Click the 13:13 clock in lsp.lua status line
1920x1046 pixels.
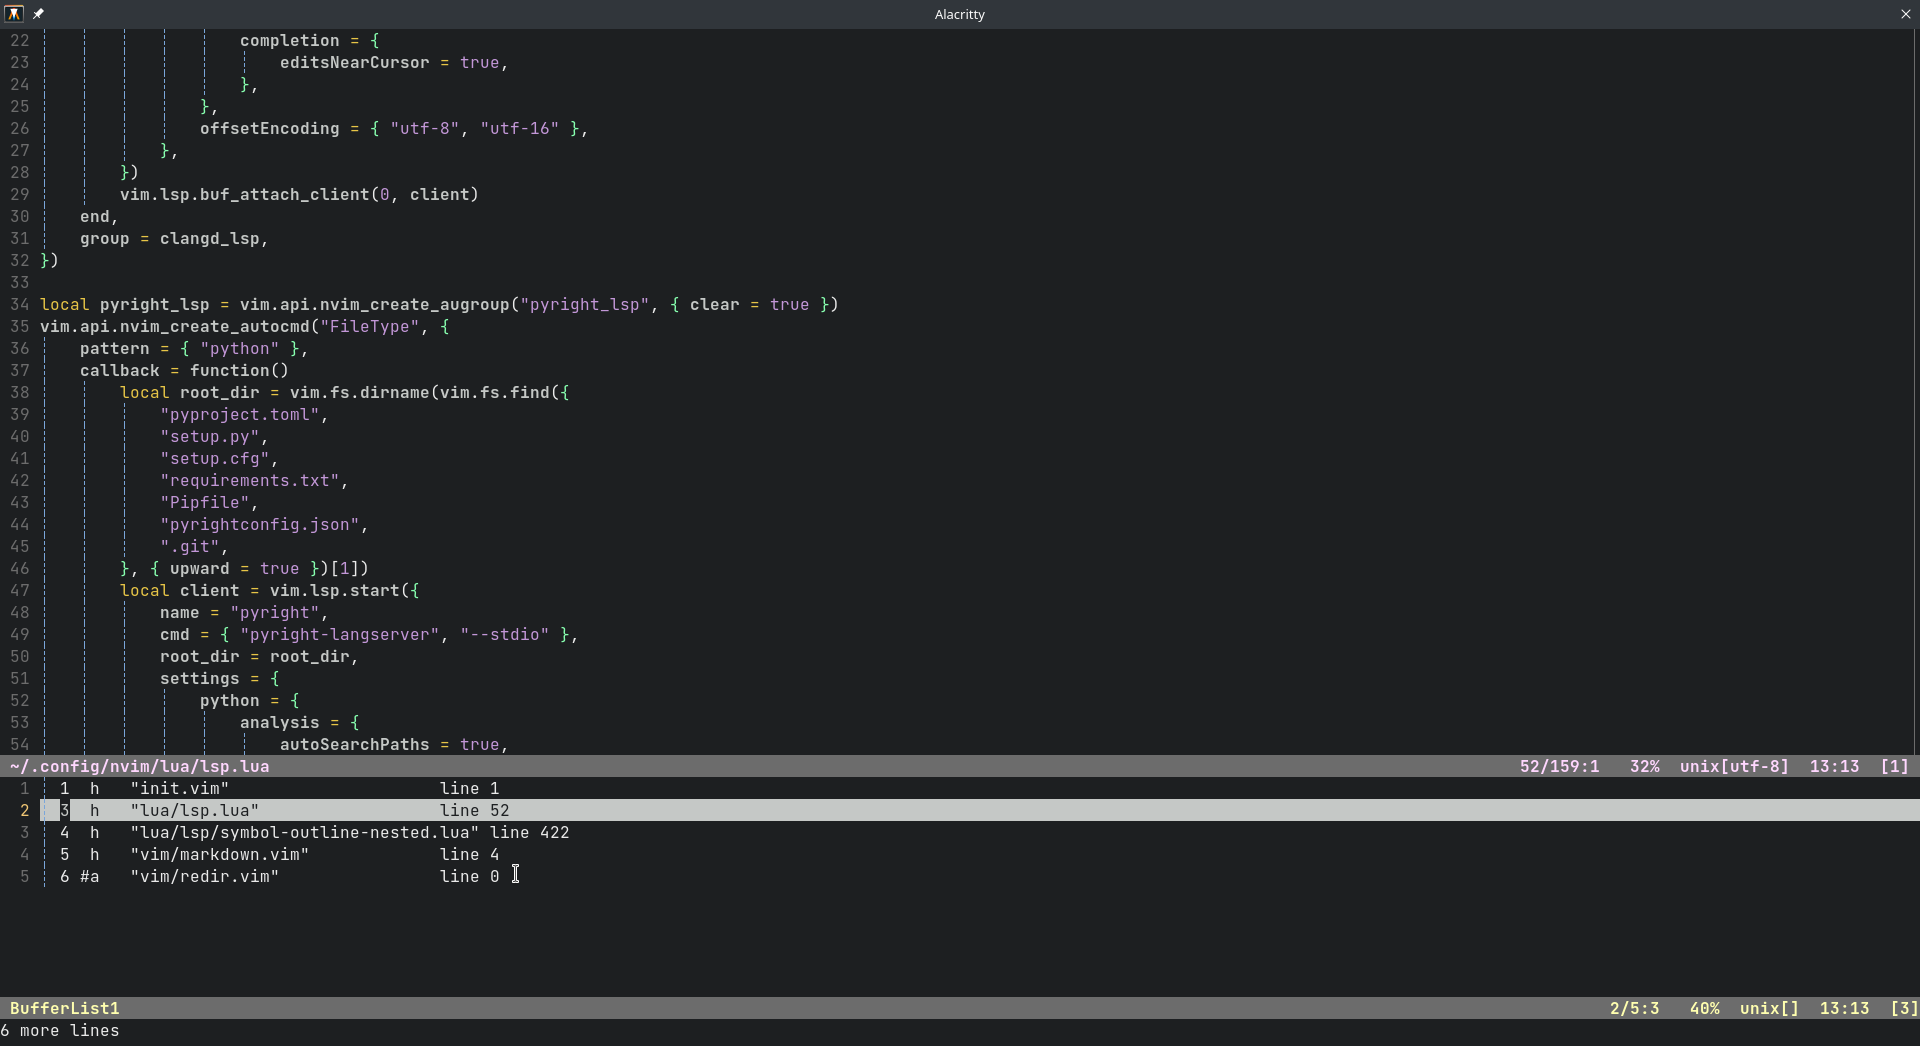(1834, 766)
